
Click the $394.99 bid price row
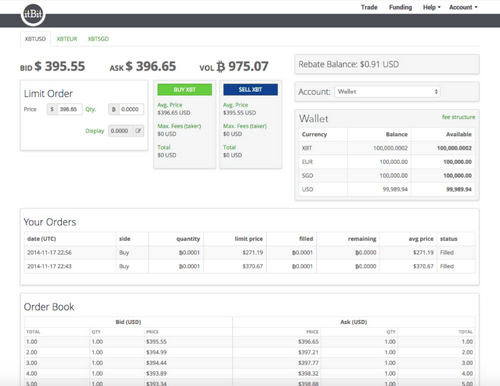click(x=128, y=352)
